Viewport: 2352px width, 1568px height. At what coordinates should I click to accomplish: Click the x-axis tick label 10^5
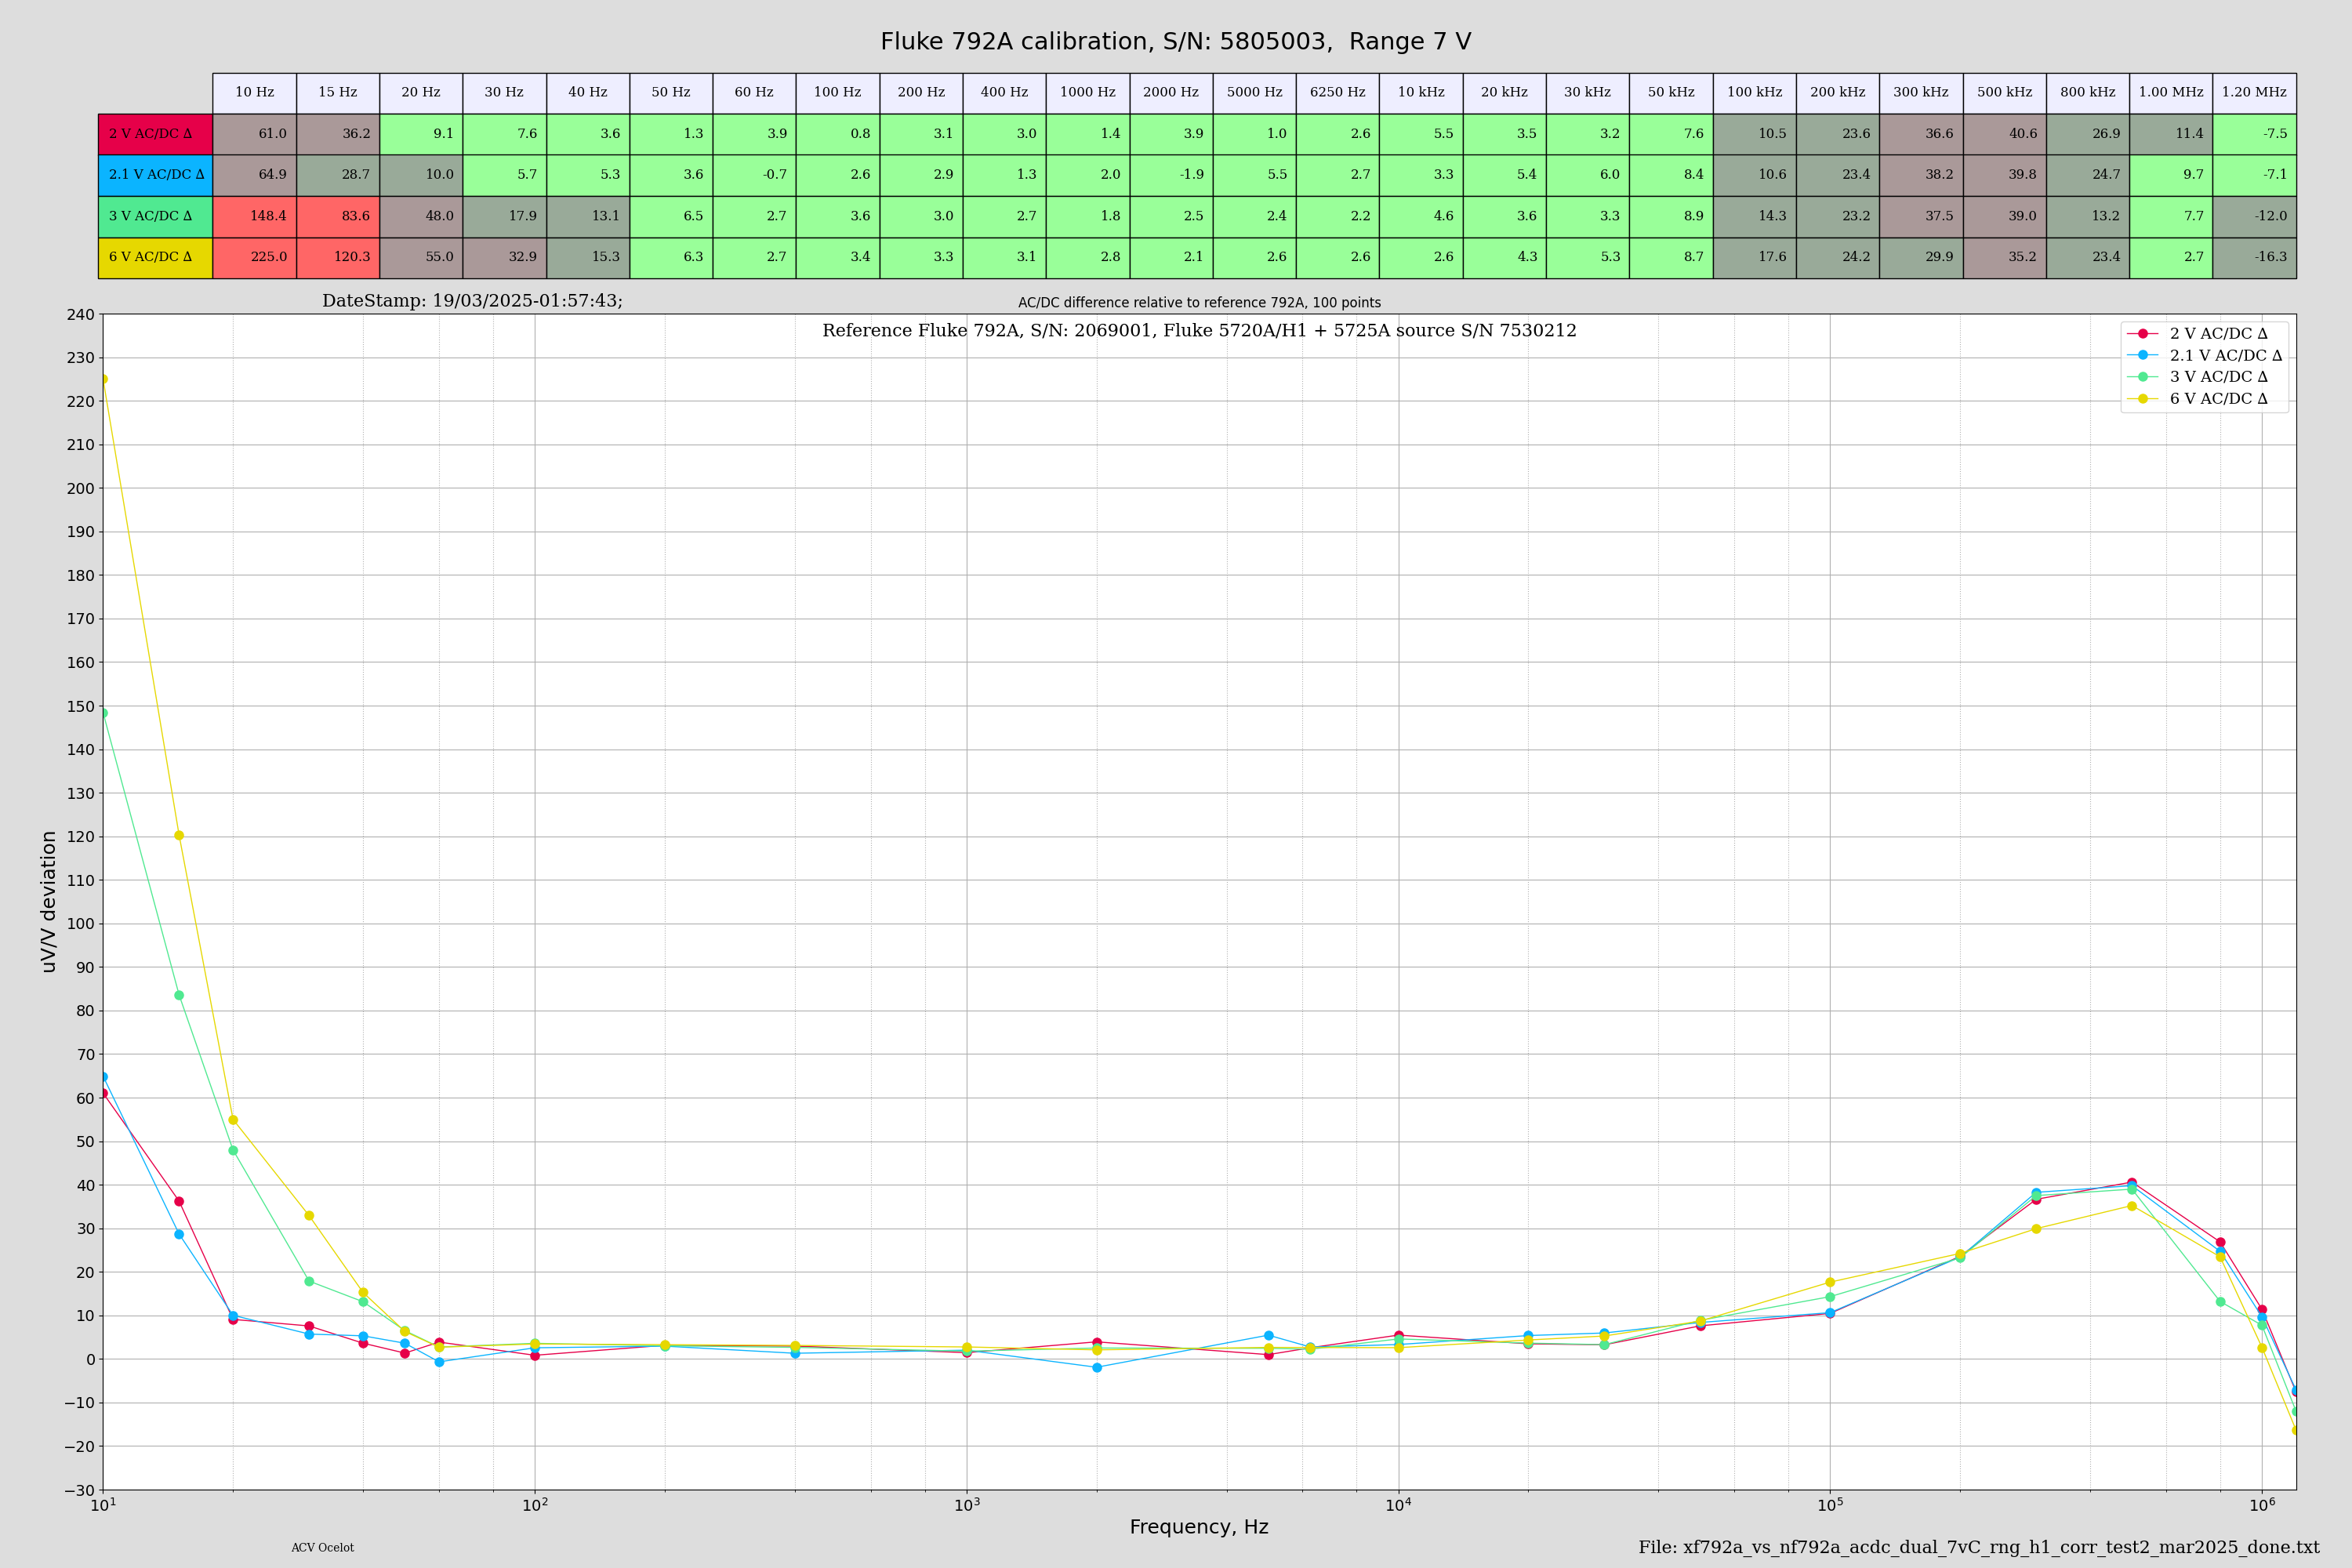coord(1830,1505)
